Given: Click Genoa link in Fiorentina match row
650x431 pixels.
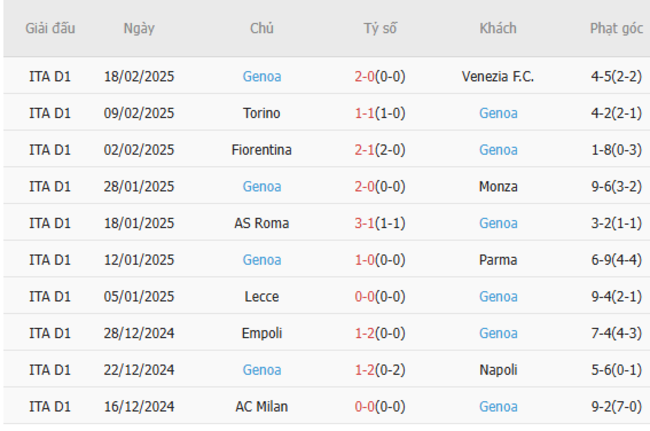Looking at the screenshot, I should point(498,150).
